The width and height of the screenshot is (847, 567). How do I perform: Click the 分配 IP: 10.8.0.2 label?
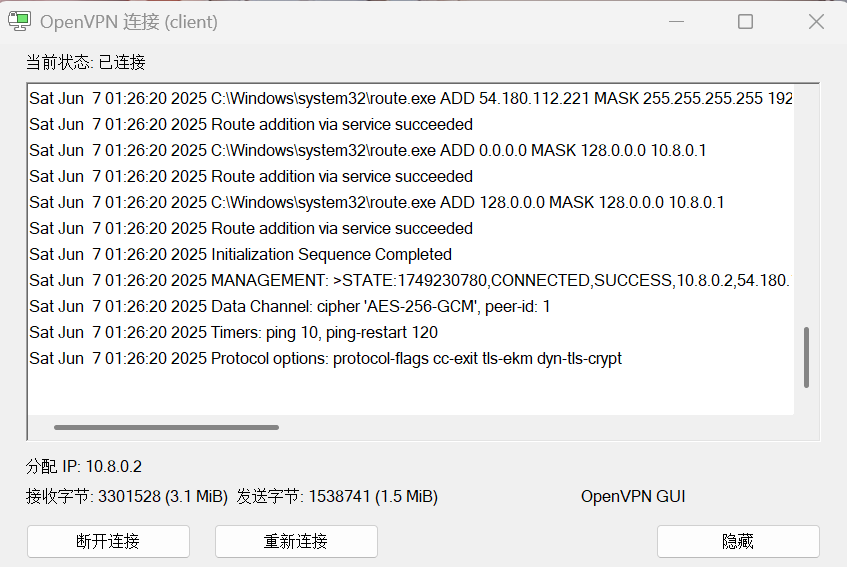84,466
